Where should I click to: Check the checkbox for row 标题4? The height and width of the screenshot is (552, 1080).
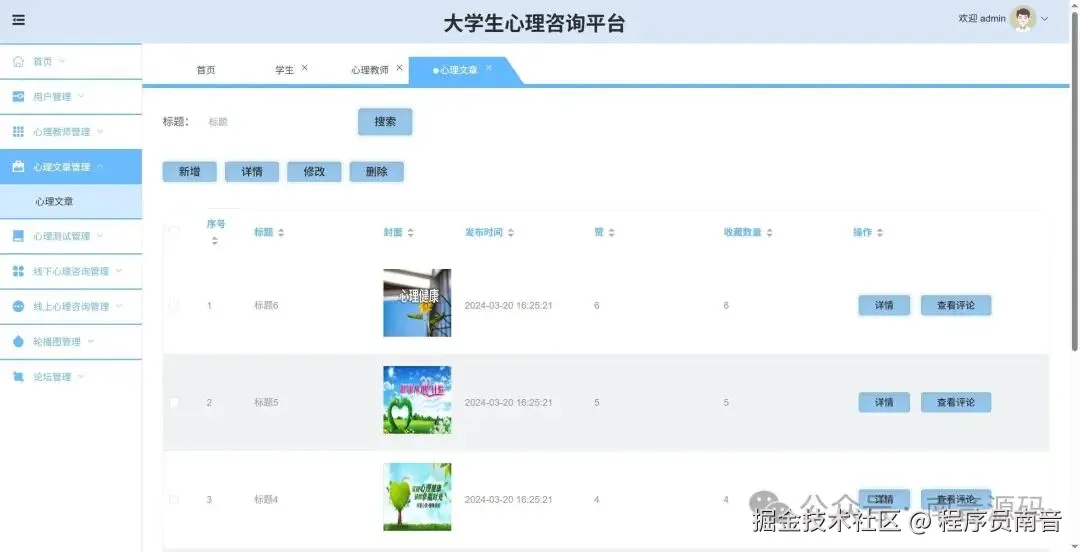click(x=174, y=500)
